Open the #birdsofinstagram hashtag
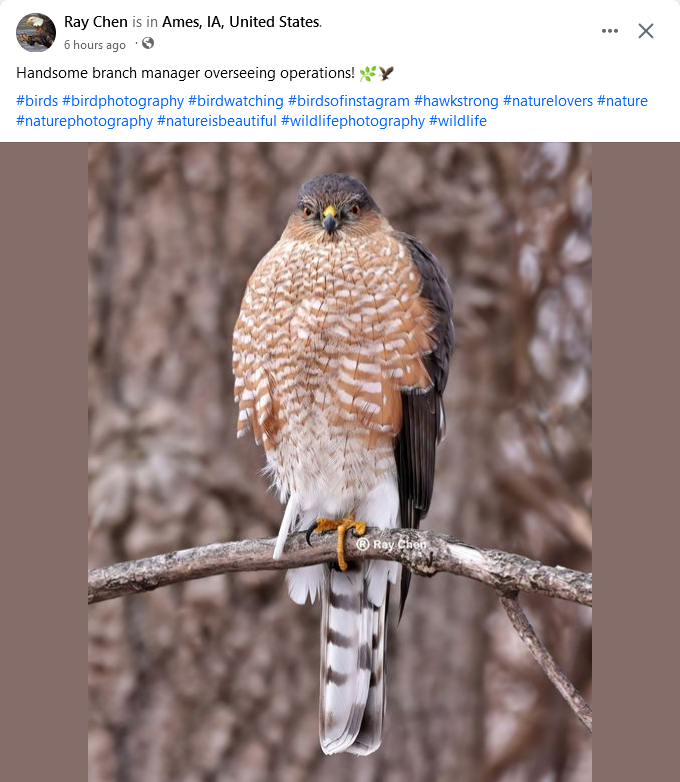This screenshot has height=782, width=680. pyautogui.click(x=349, y=101)
